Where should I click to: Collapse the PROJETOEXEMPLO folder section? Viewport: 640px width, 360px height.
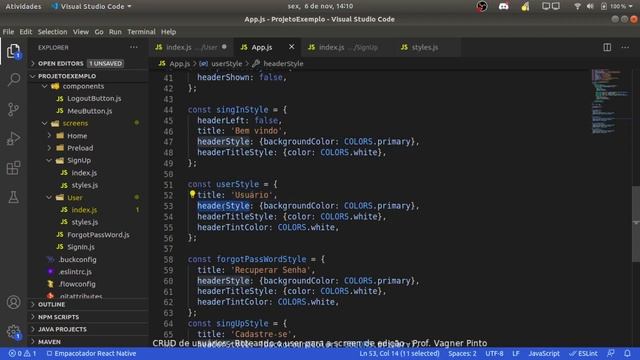88,76
